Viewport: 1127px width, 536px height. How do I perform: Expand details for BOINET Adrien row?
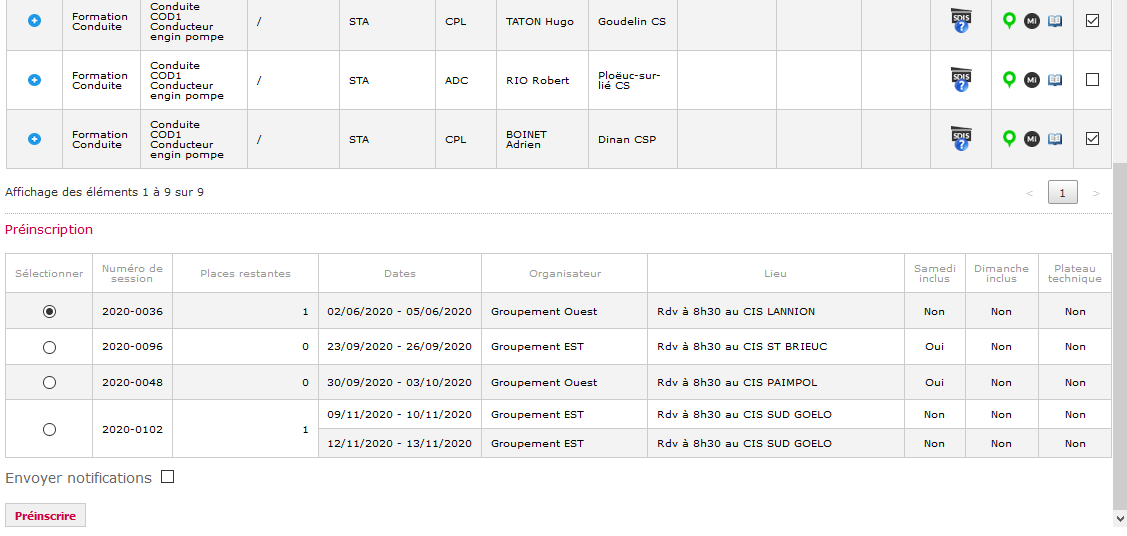34,139
